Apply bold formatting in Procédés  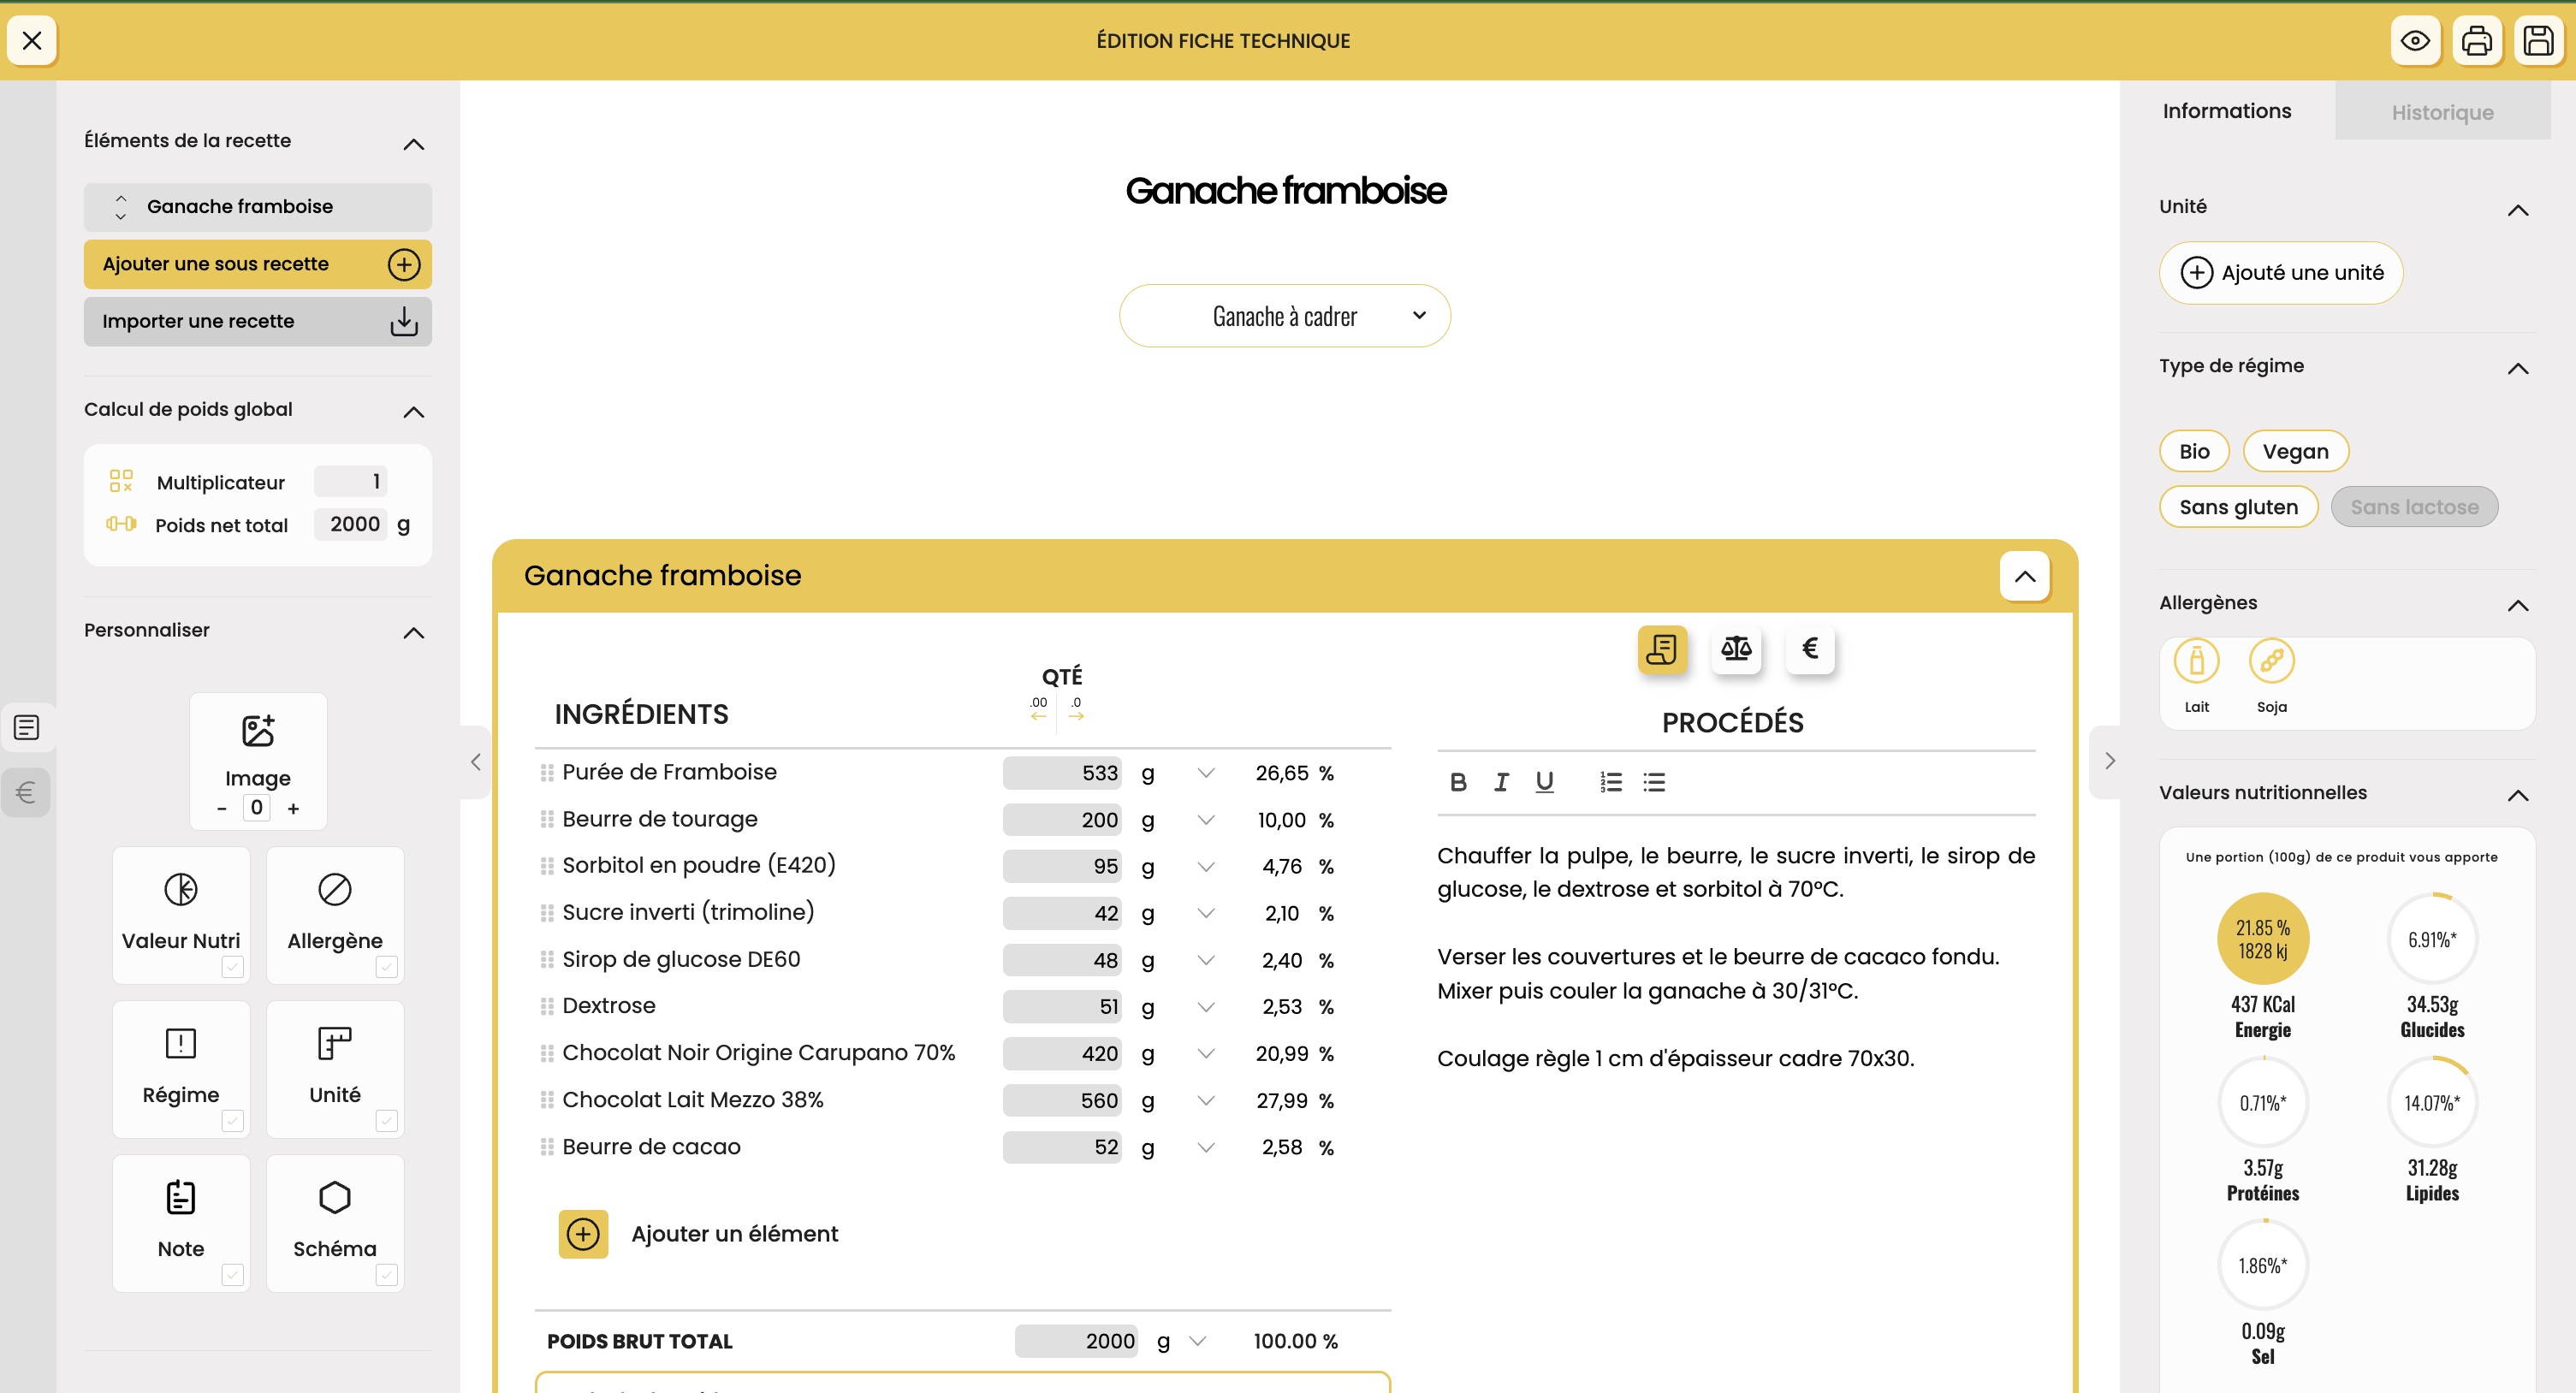click(x=1458, y=782)
